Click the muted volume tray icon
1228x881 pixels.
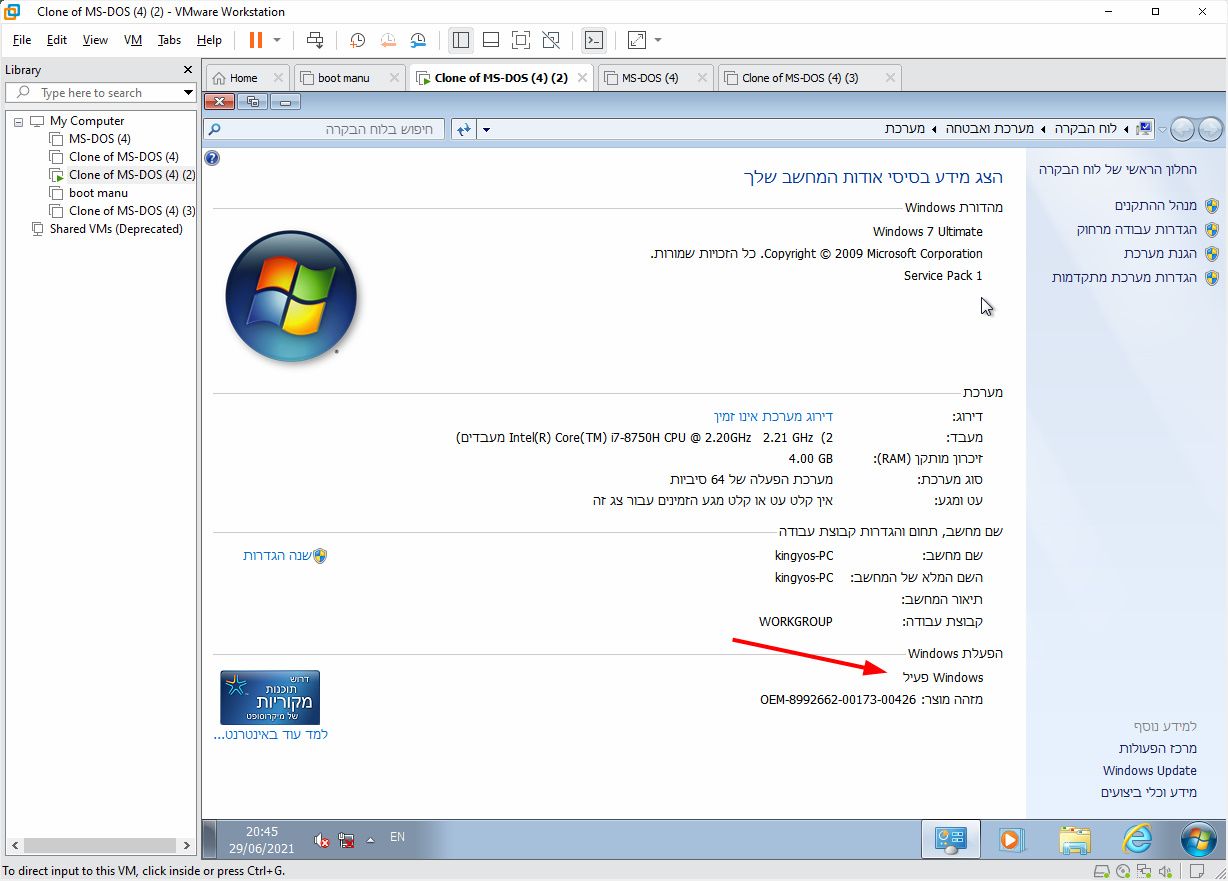point(322,841)
